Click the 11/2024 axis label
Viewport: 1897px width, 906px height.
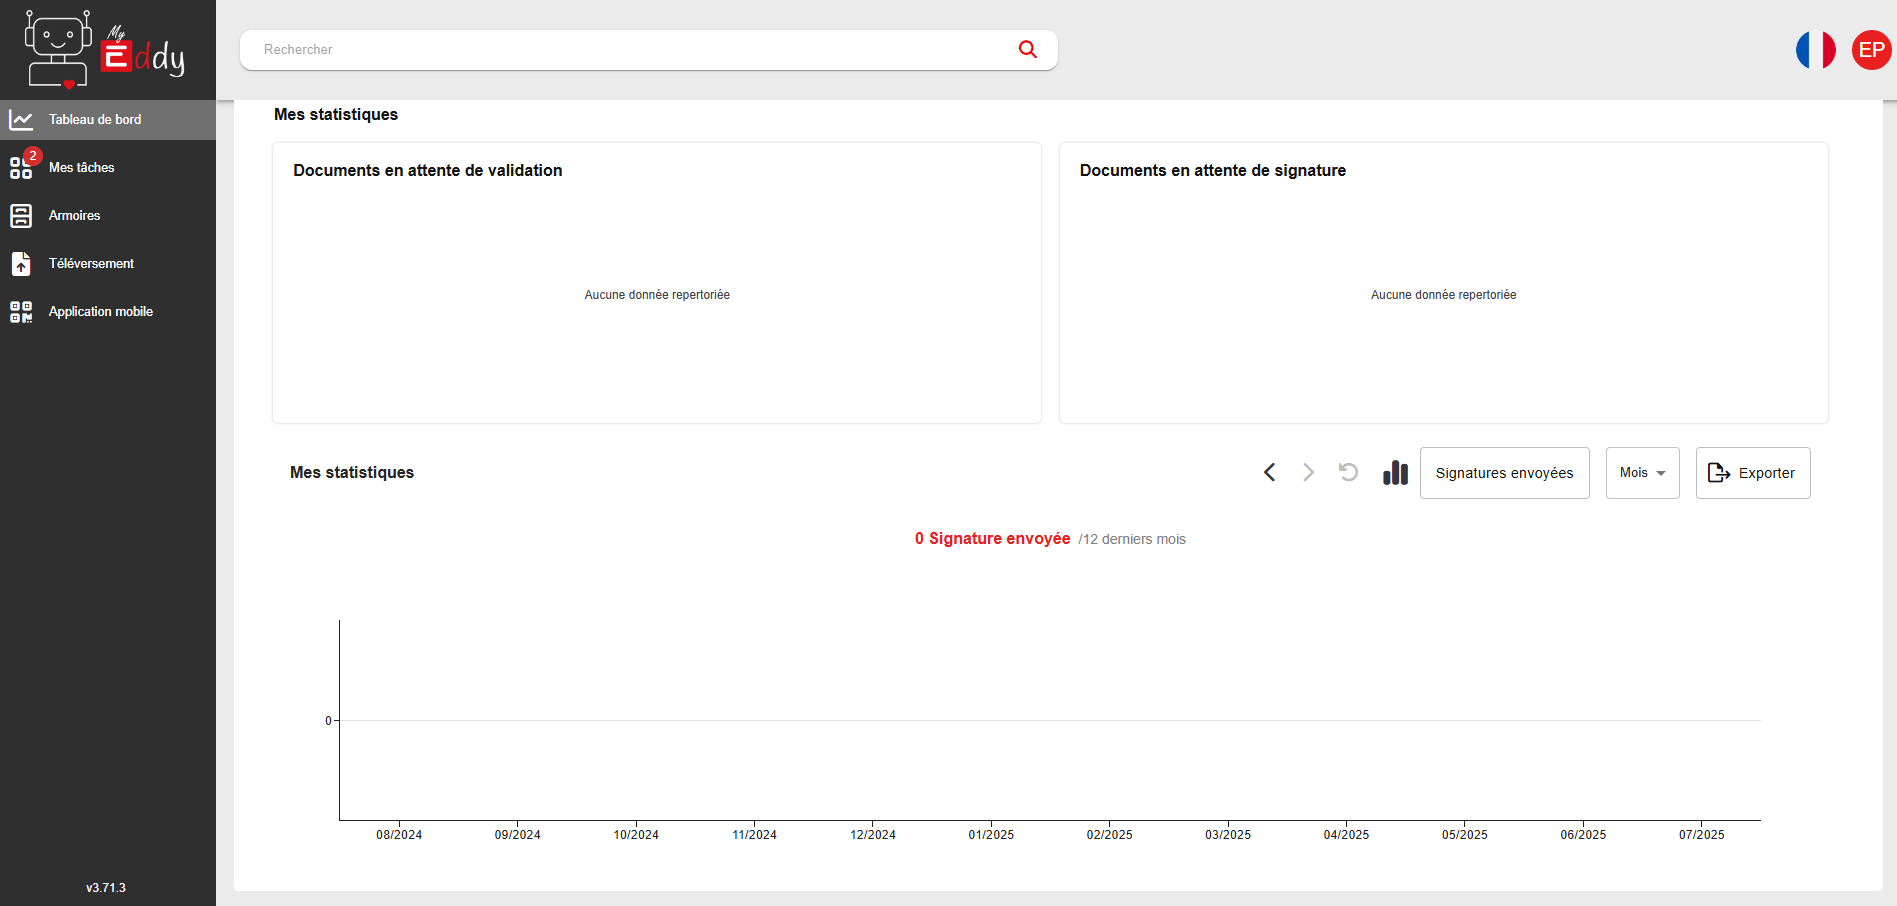754,835
